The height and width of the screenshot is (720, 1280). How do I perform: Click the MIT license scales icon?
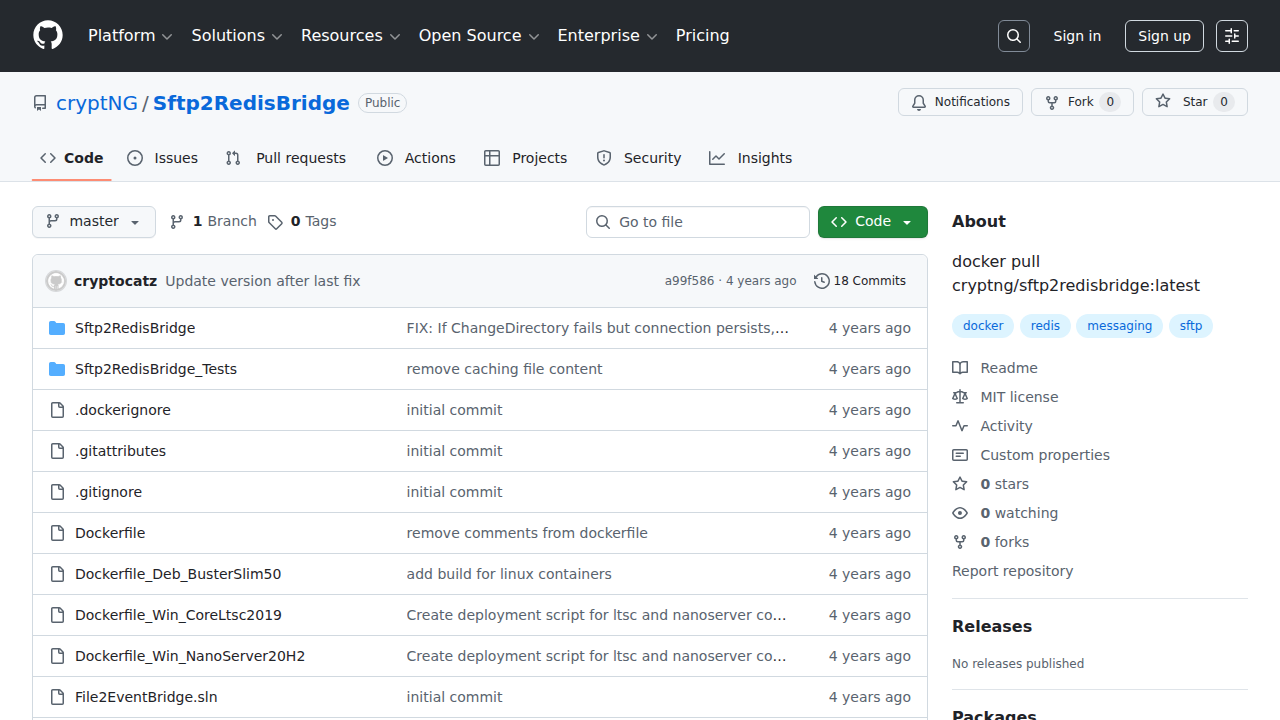pyautogui.click(x=959, y=396)
